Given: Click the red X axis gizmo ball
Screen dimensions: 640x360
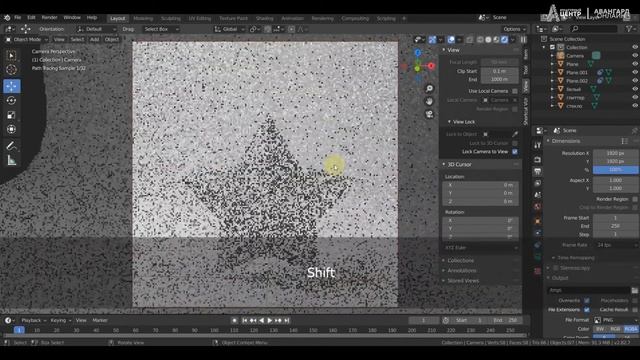Looking at the screenshot, I should point(431,66).
